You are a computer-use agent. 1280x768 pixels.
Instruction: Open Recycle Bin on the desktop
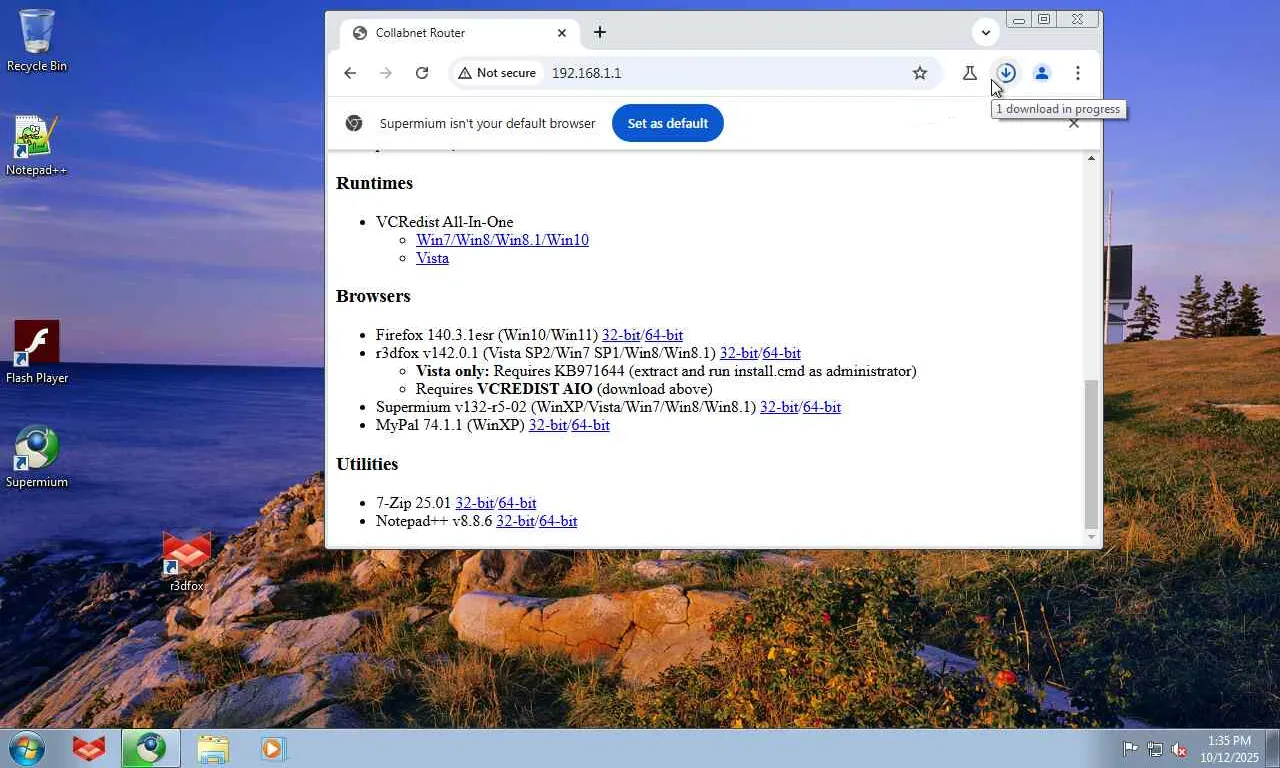click(37, 41)
